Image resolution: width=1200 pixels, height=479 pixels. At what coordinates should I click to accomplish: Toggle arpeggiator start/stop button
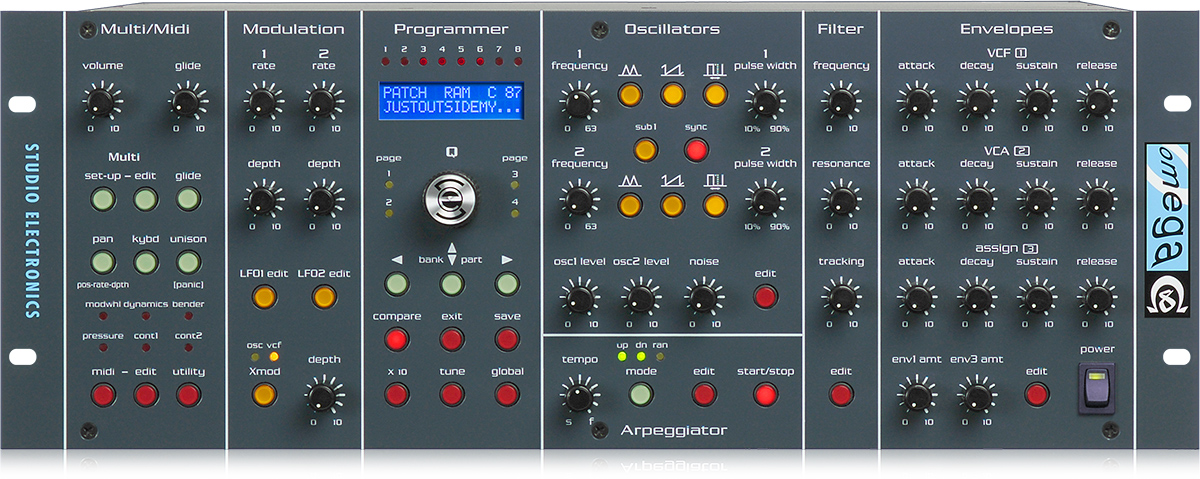coord(765,394)
